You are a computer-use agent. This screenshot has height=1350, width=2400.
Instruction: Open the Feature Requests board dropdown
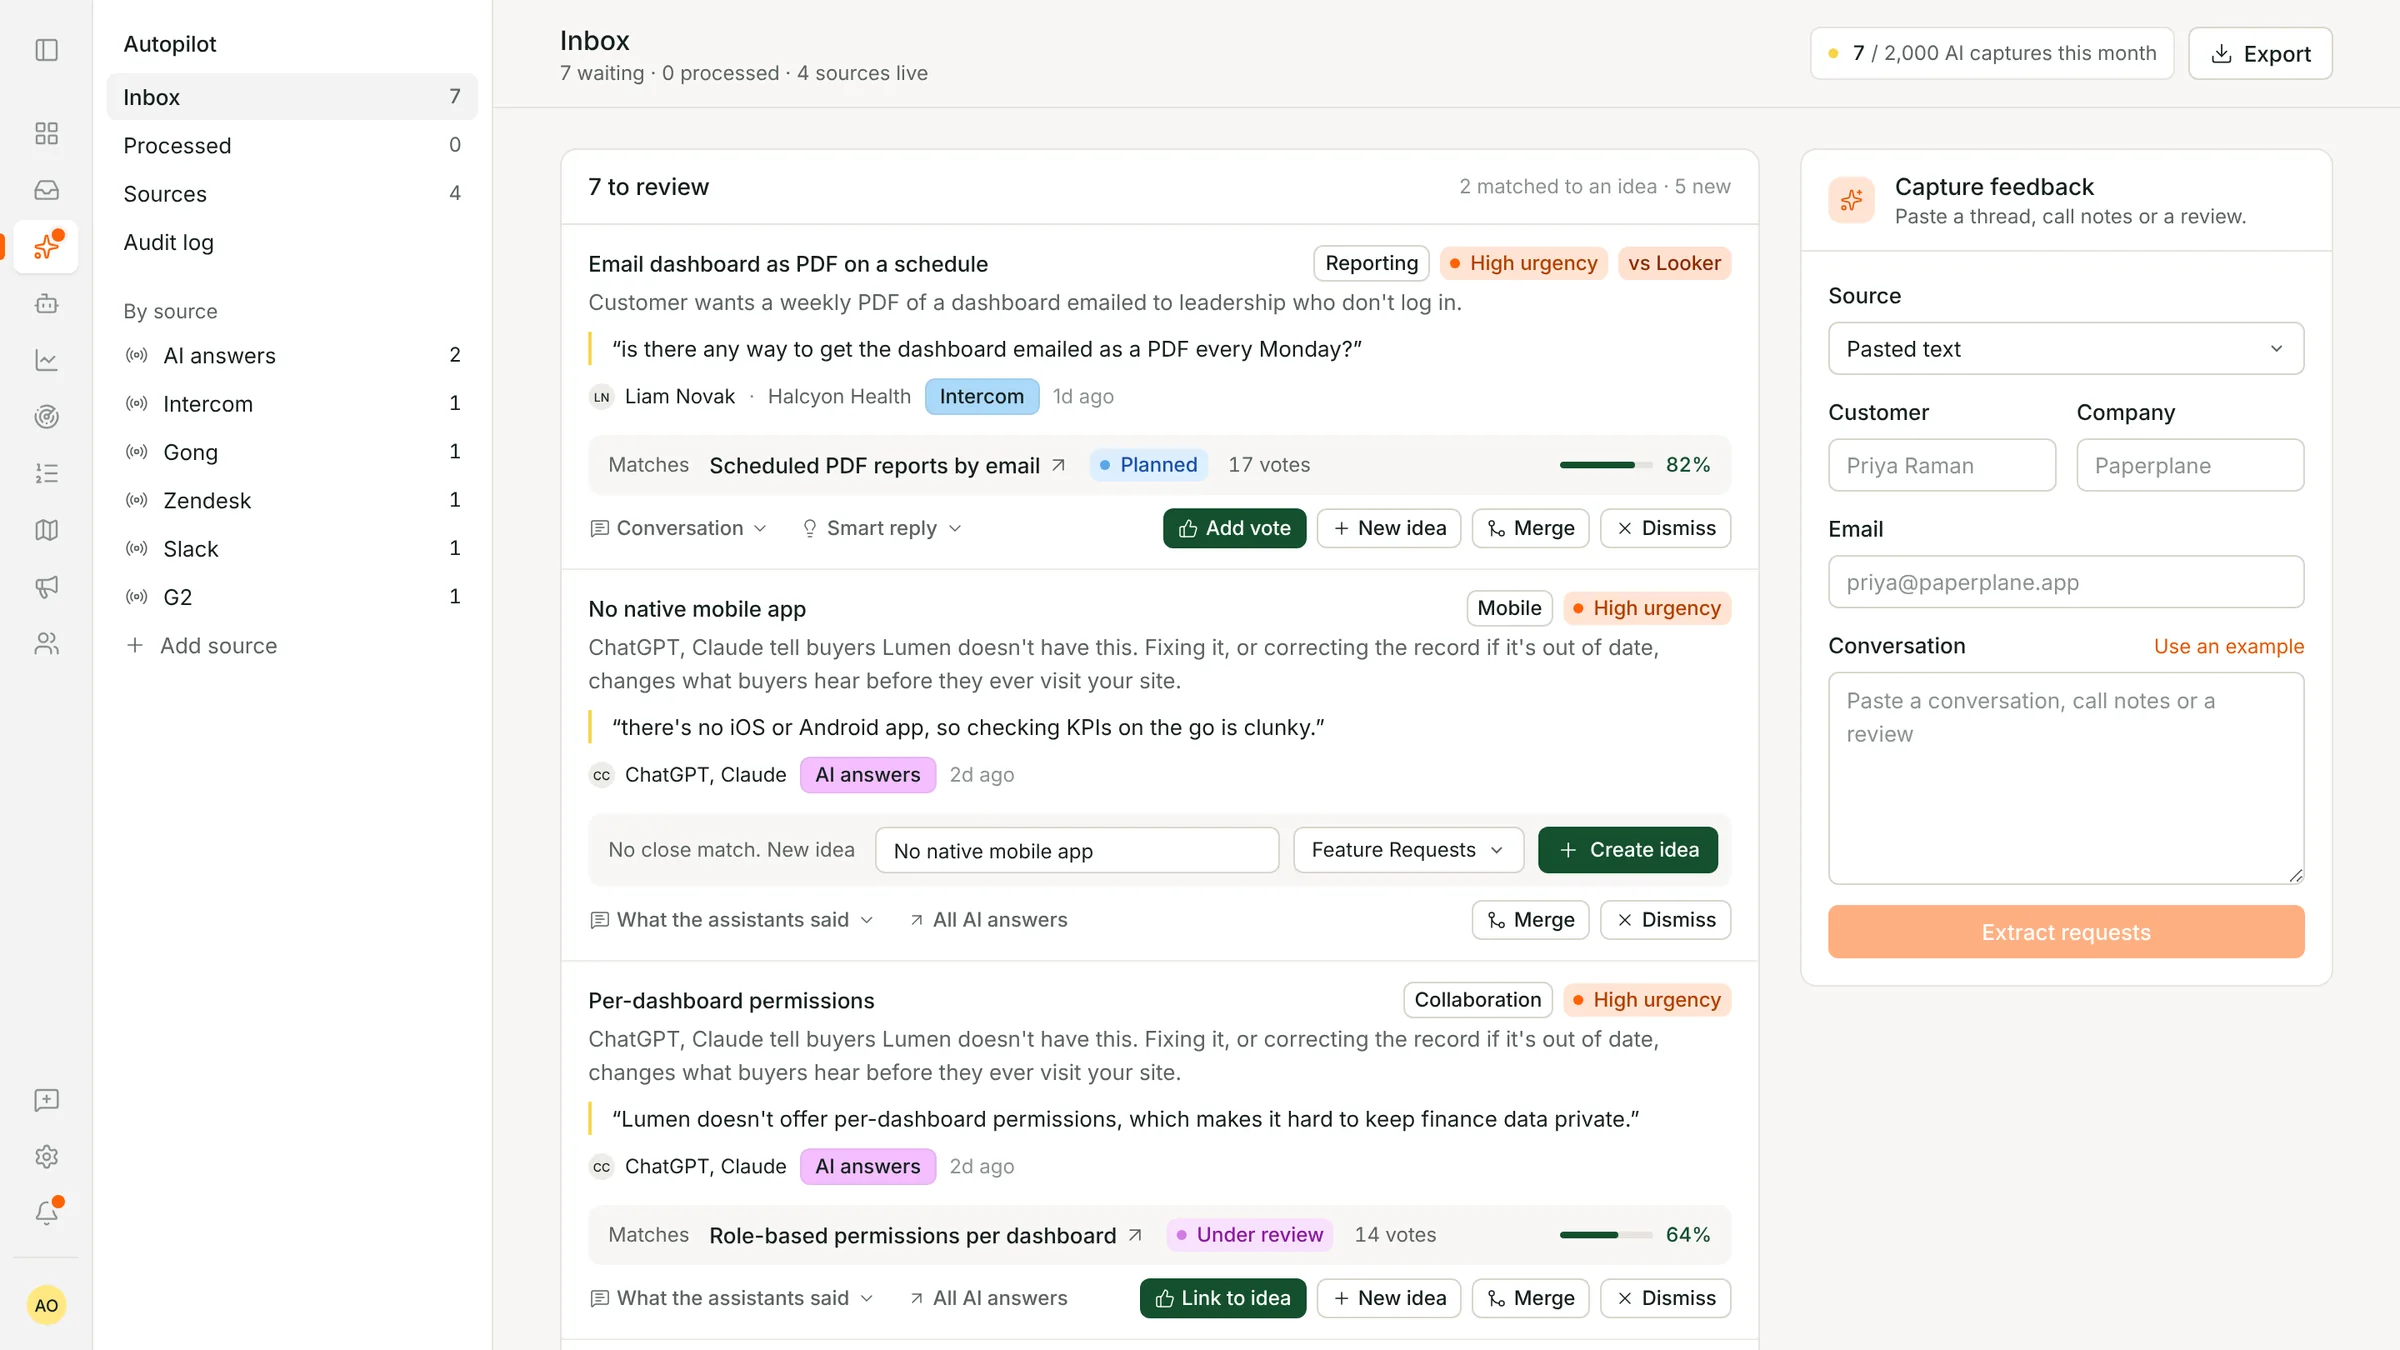point(1408,849)
